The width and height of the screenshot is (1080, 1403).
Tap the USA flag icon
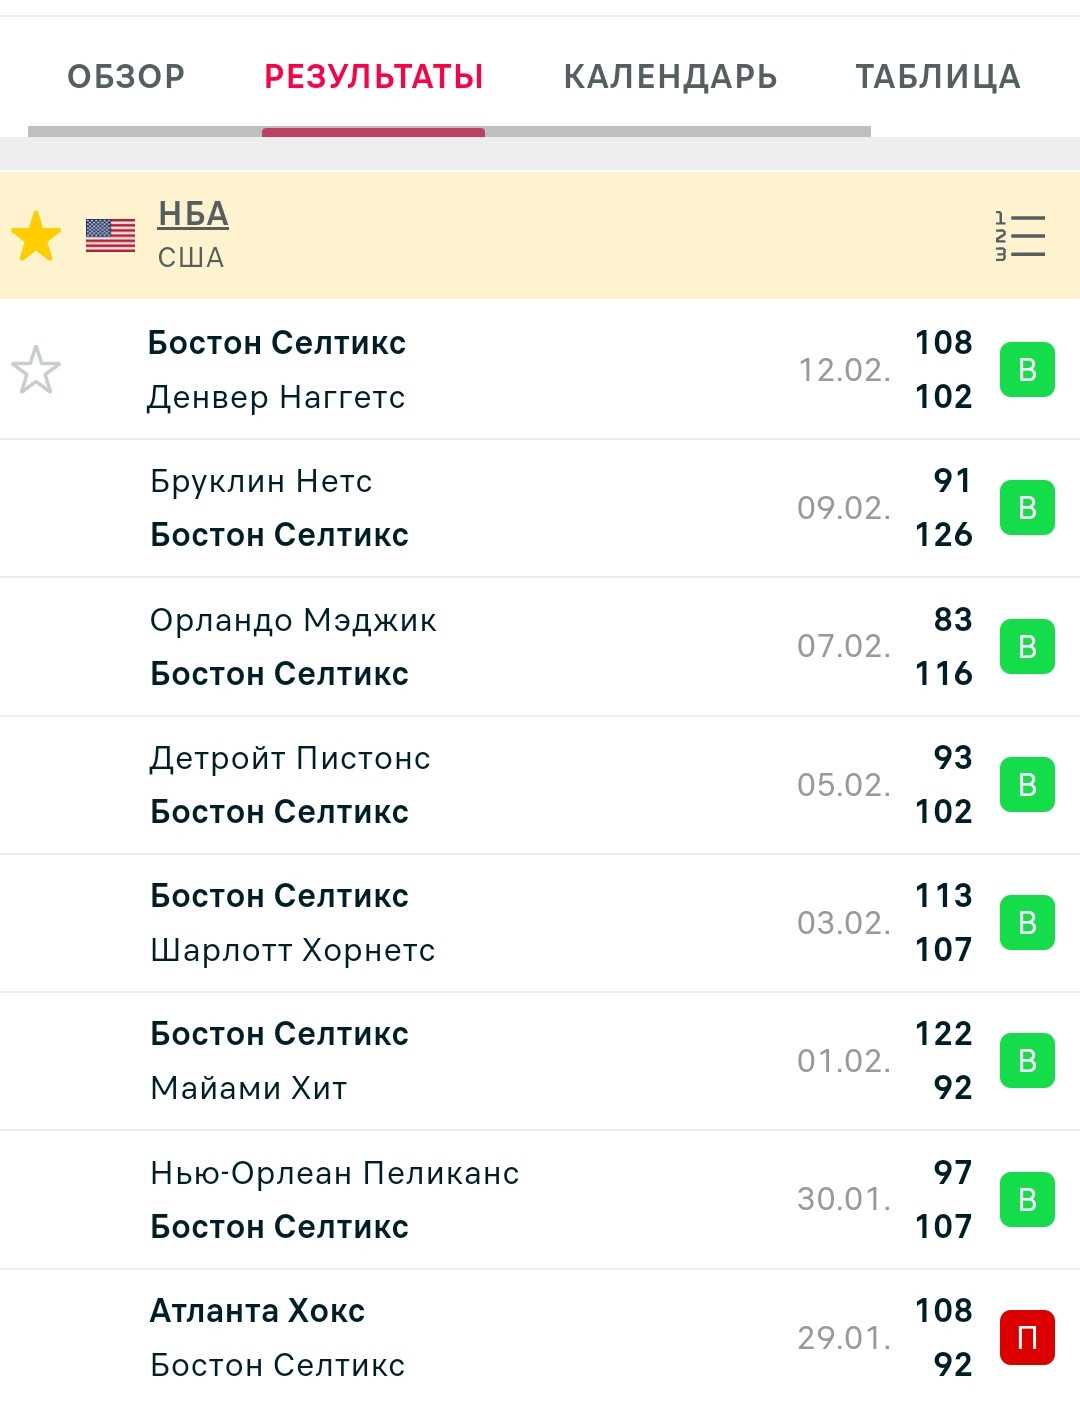110,236
